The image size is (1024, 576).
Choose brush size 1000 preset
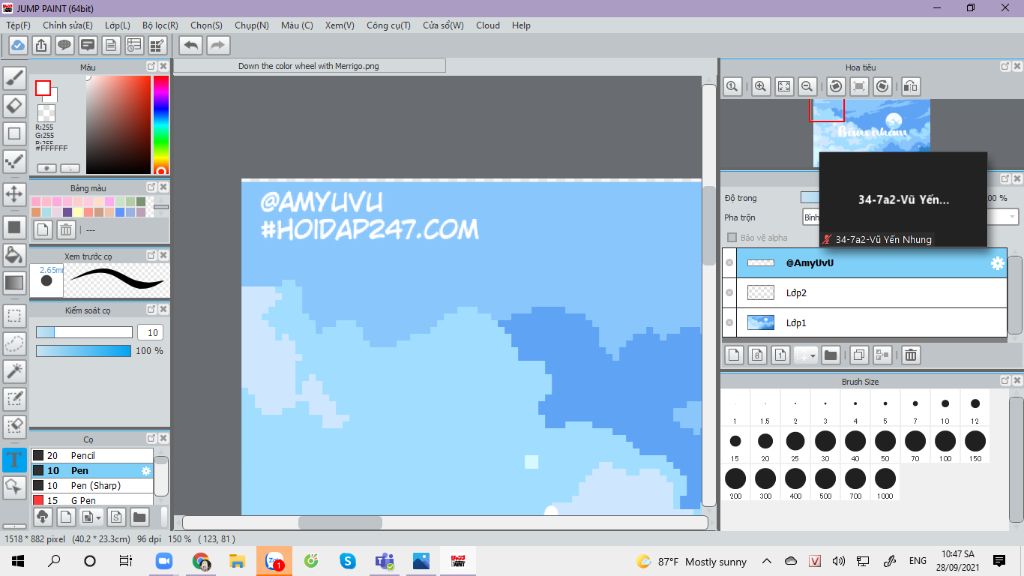(885, 483)
